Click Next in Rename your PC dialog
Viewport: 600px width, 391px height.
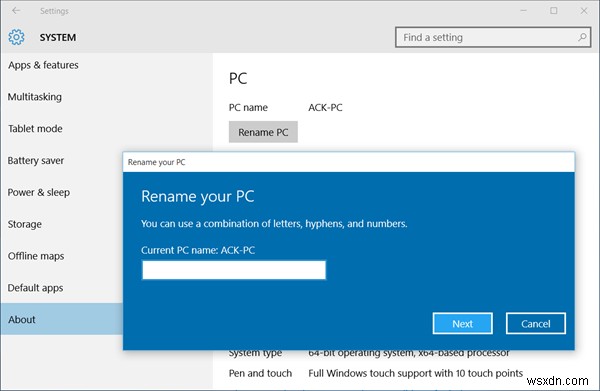point(463,324)
